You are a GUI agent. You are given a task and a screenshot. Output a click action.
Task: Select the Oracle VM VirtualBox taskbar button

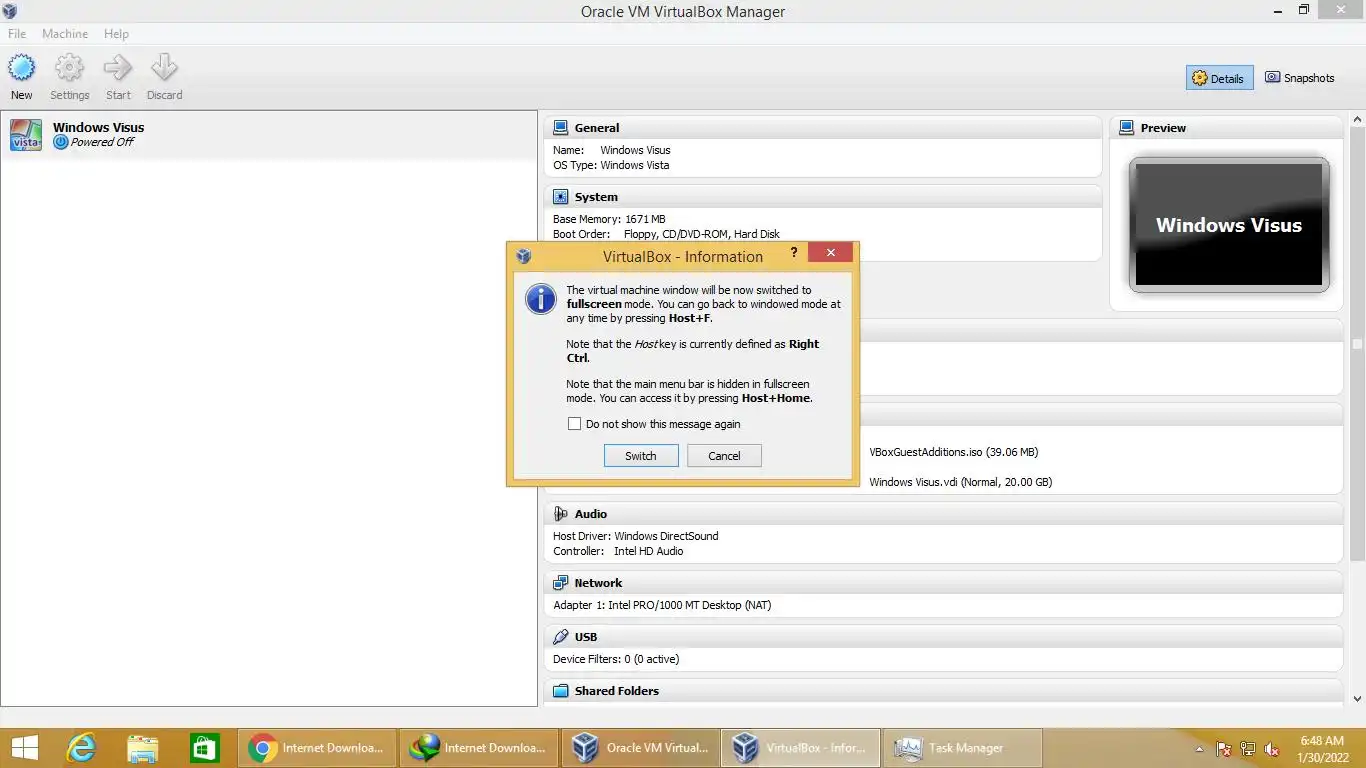tap(640, 748)
